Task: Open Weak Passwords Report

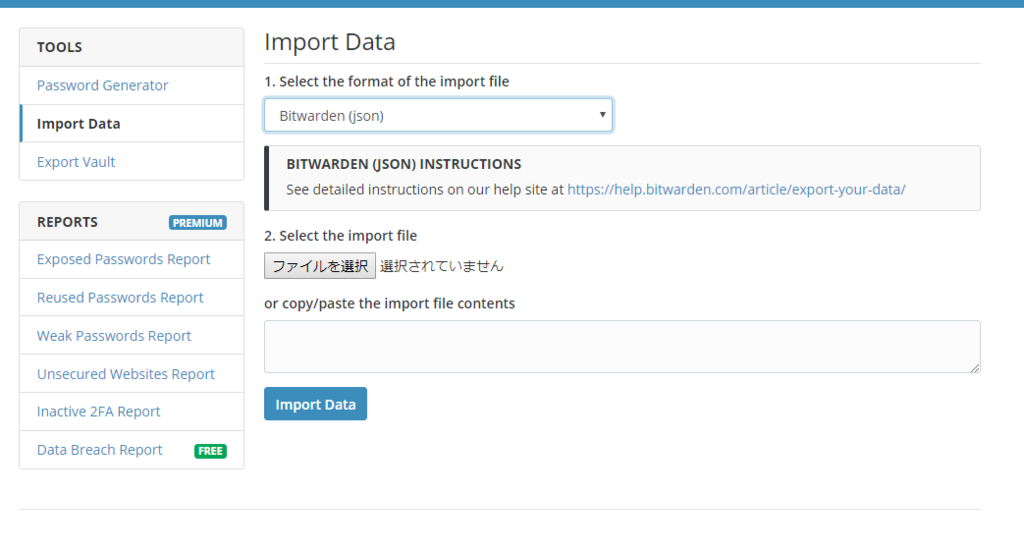Action: (x=114, y=336)
